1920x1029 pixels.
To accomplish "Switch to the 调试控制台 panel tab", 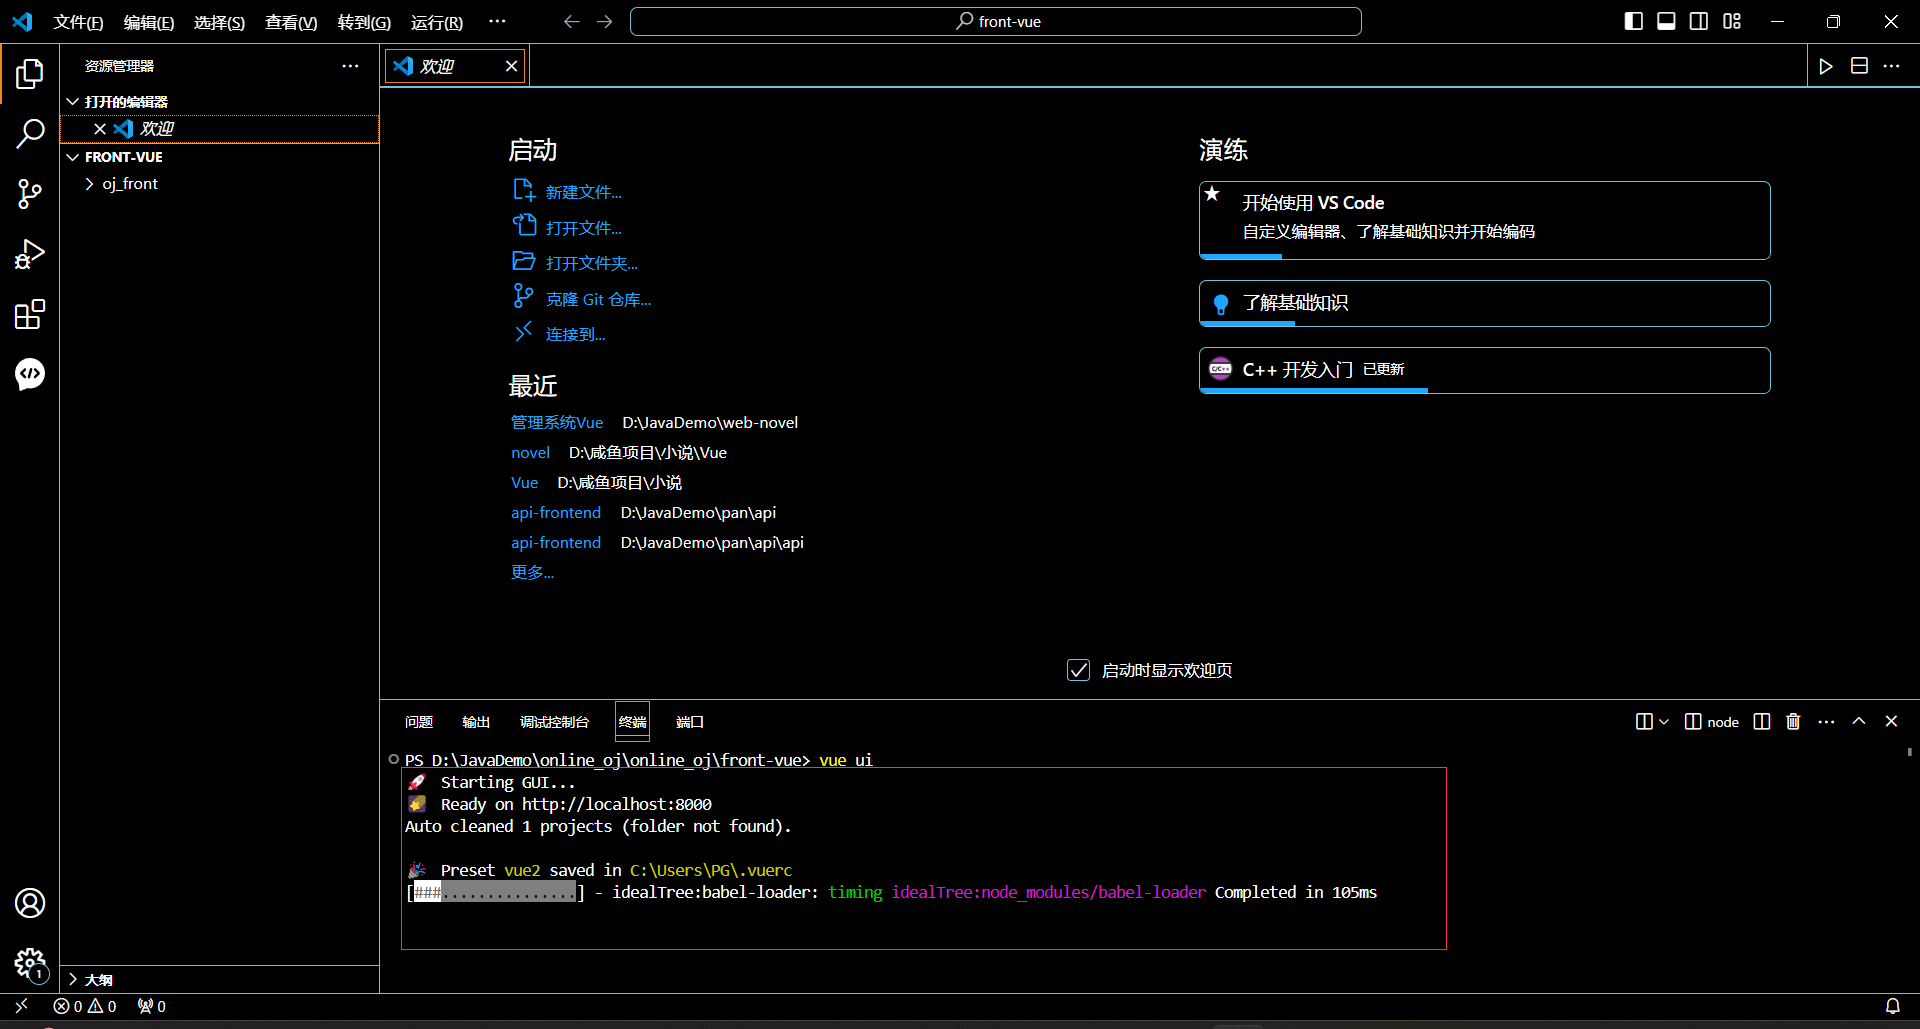I will (x=554, y=722).
